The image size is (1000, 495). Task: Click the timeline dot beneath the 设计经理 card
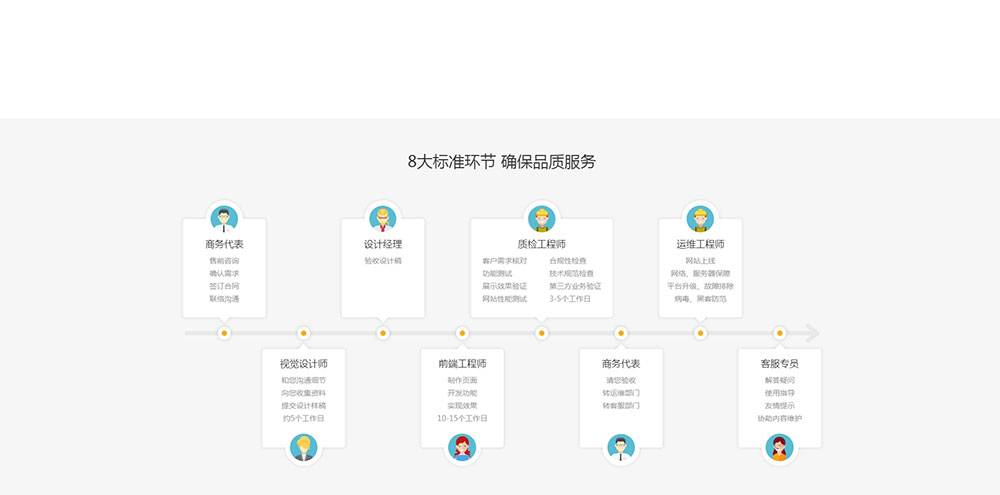point(383,333)
